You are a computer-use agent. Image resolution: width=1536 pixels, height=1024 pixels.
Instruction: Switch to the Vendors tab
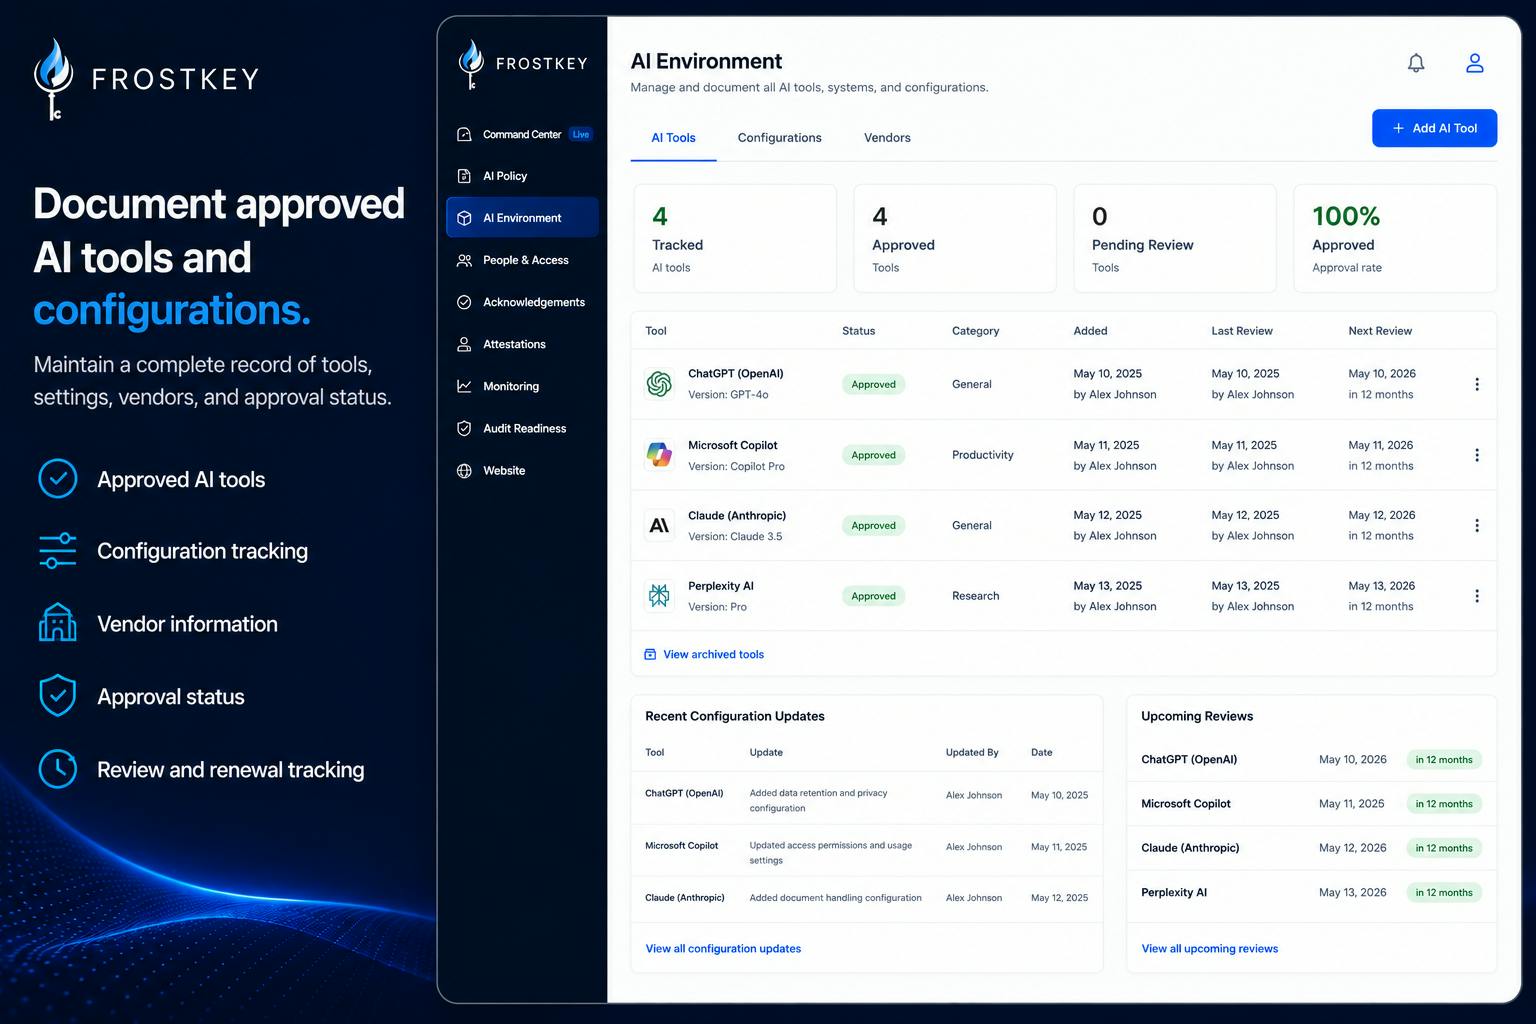[x=887, y=138]
